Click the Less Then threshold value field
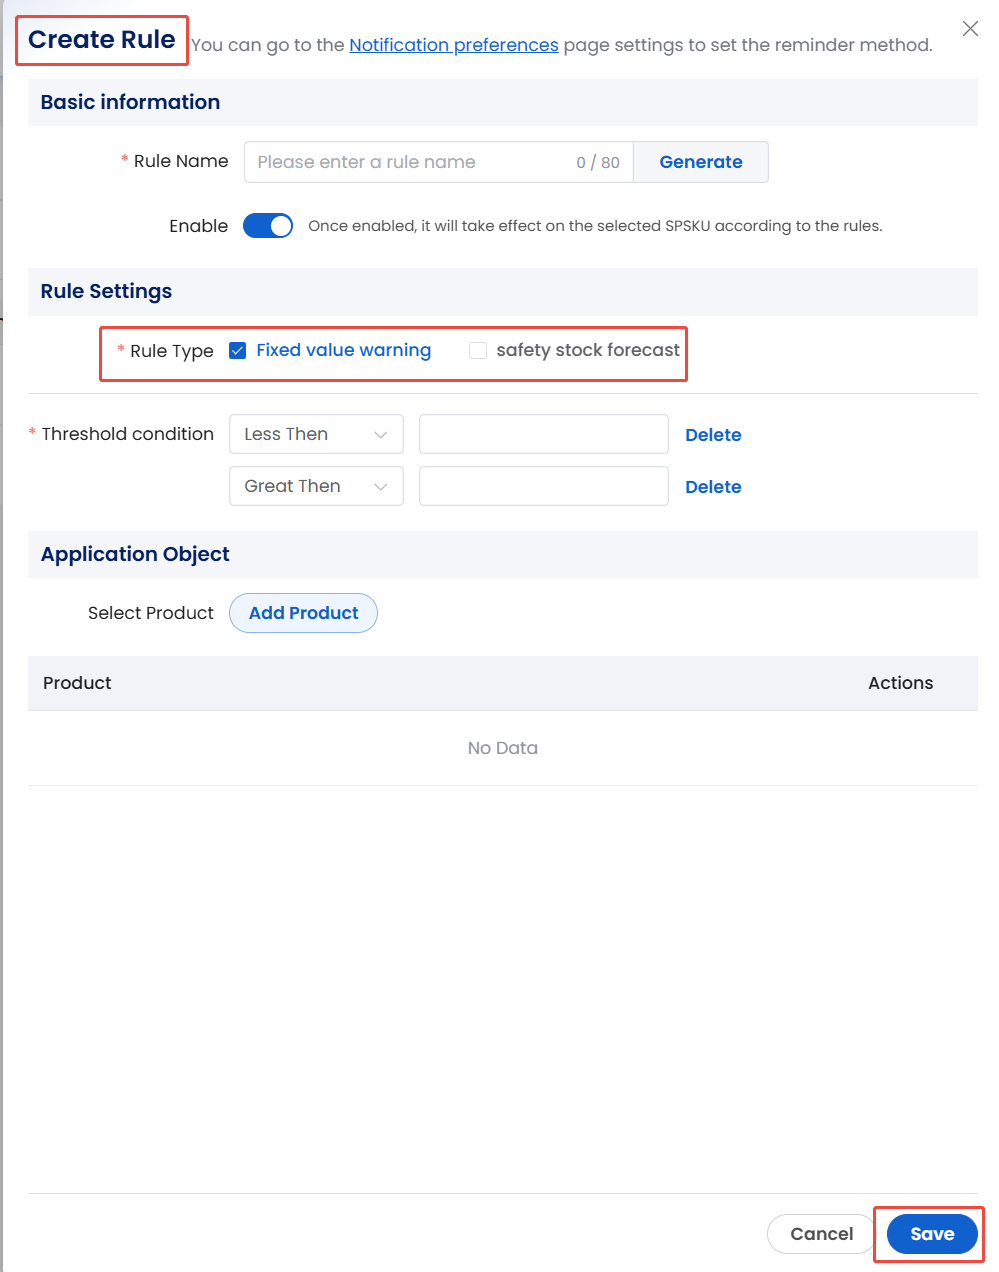 coord(543,434)
